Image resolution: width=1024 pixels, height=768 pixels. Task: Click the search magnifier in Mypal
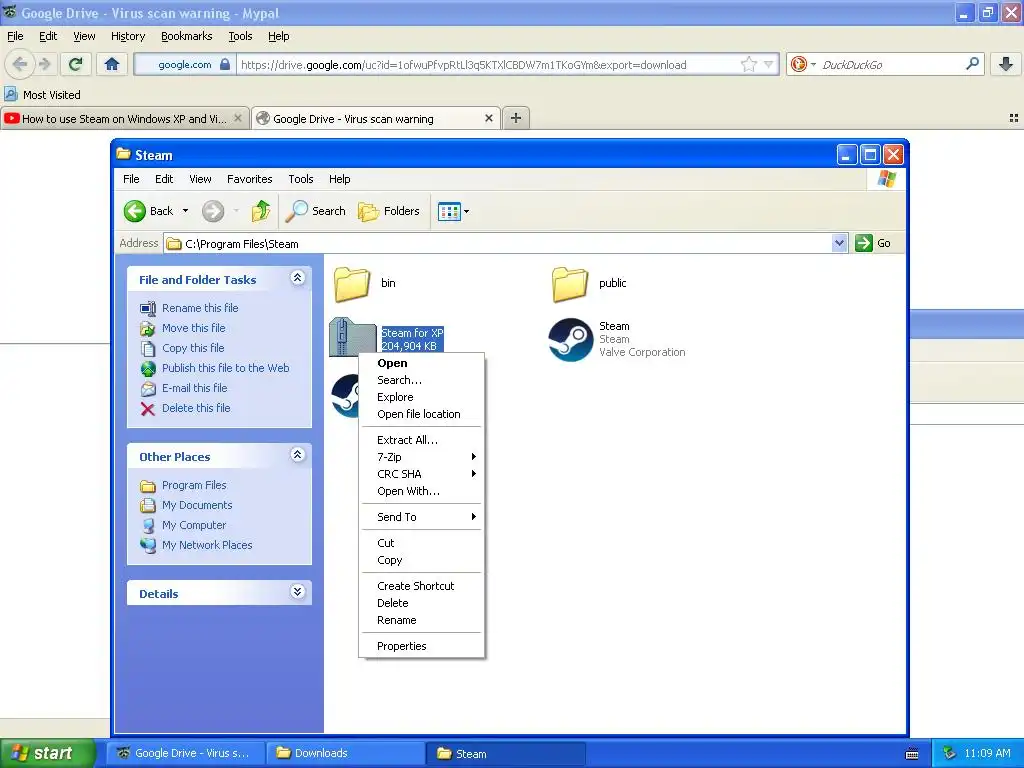tap(972, 64)
